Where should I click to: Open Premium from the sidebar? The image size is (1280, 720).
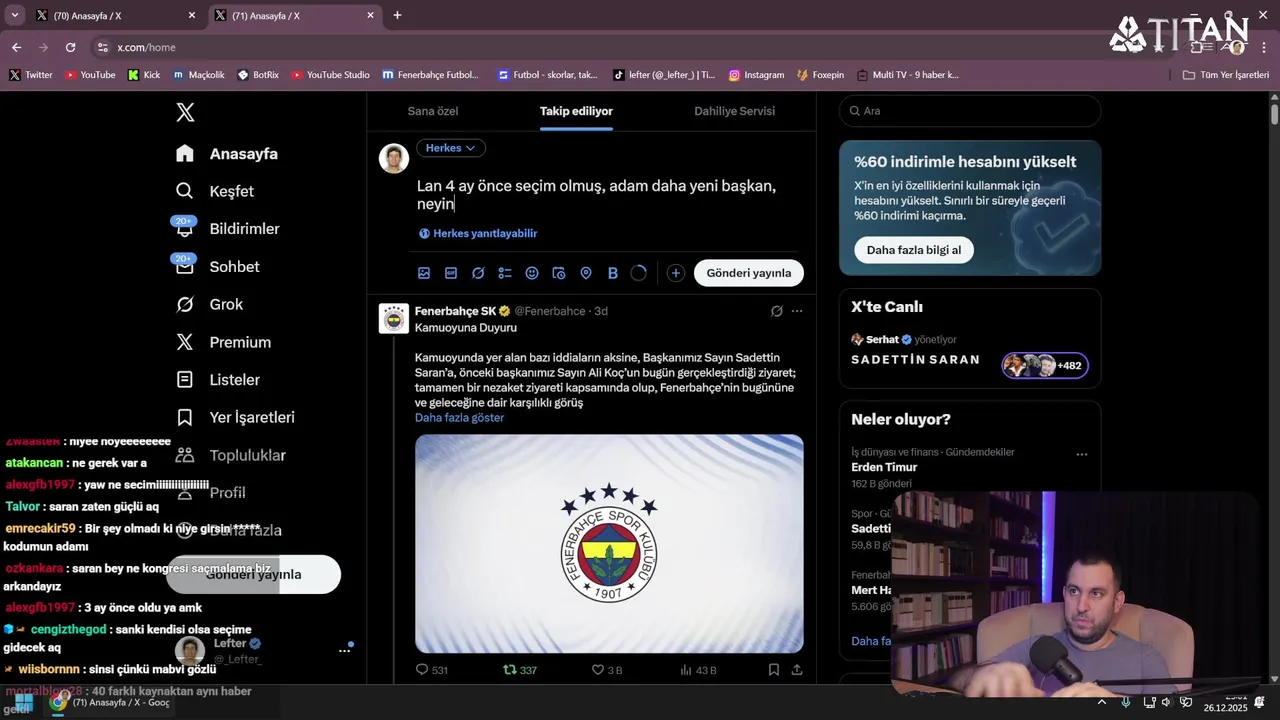222,342
